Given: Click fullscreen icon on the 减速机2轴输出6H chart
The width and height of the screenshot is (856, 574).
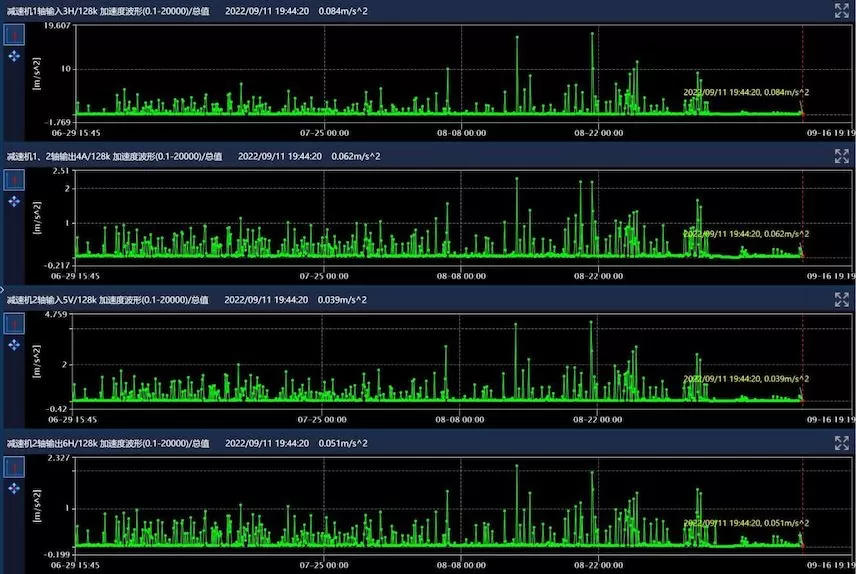Looking at the screenshot, I should pos(841,442).
